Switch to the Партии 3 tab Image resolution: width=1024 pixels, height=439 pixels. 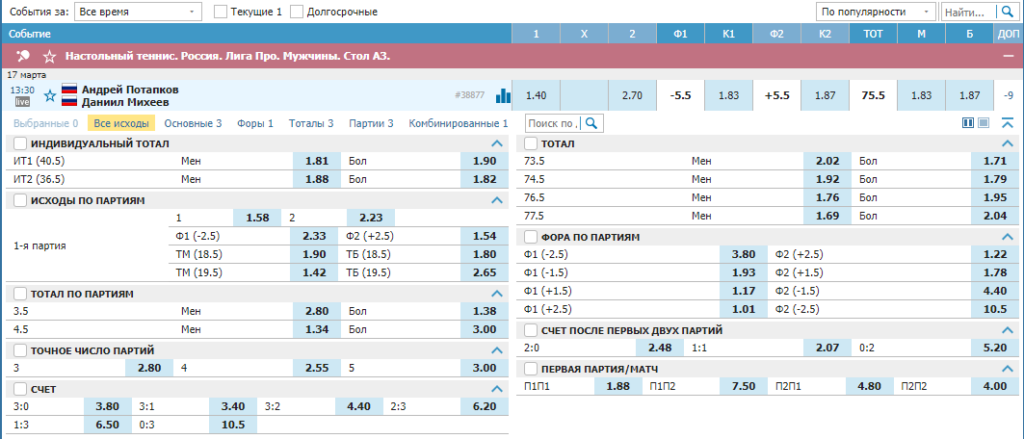371,123
